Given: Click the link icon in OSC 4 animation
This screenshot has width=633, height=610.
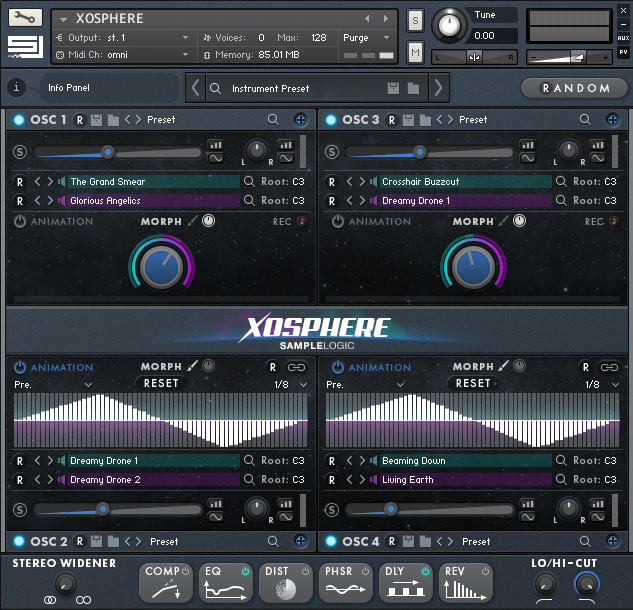Looking at the screenshot, I should pyautogui.click(x=609, y=367).
